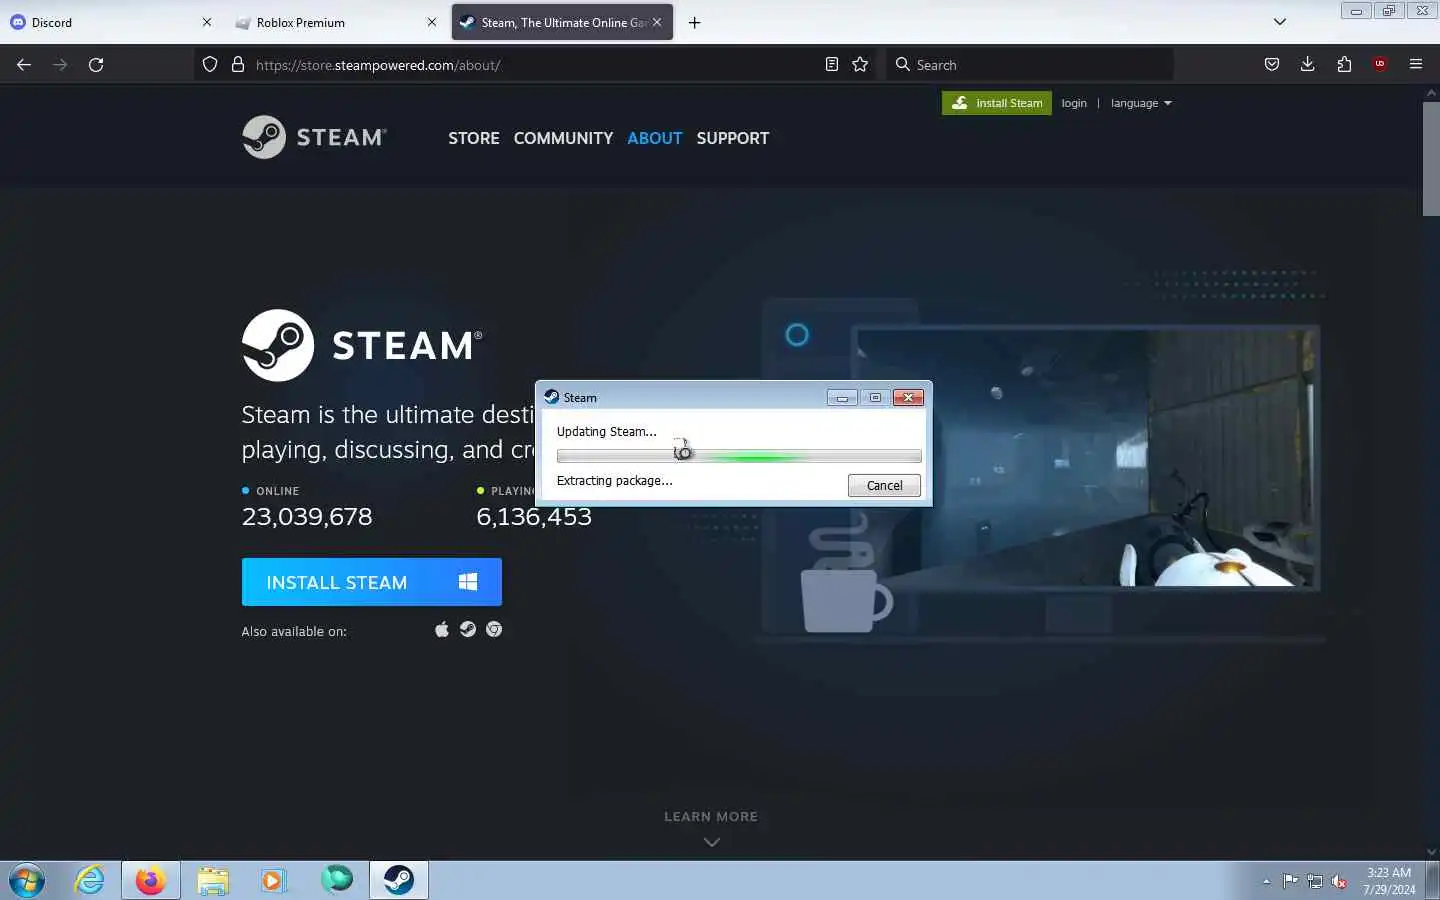This screenshot has height=900, width=1440.
Task: Launch Internet Explorer from taskbar
Action: (x=90, y=880)
